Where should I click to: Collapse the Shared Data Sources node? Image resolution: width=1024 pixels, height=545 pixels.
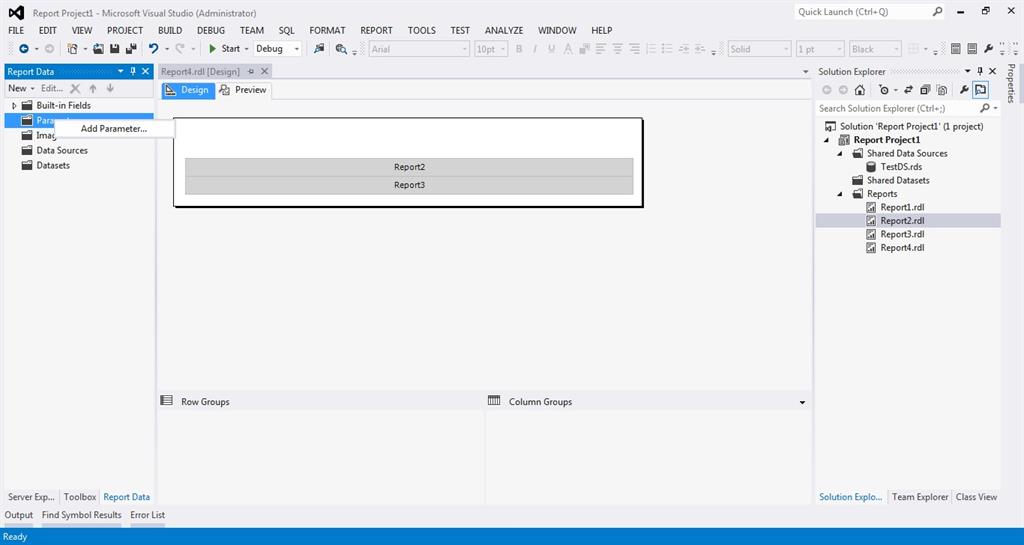click(840, 153)
